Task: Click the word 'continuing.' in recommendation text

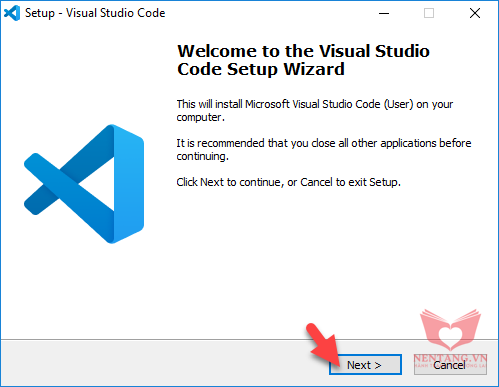Action: click(x=203, y=156)
